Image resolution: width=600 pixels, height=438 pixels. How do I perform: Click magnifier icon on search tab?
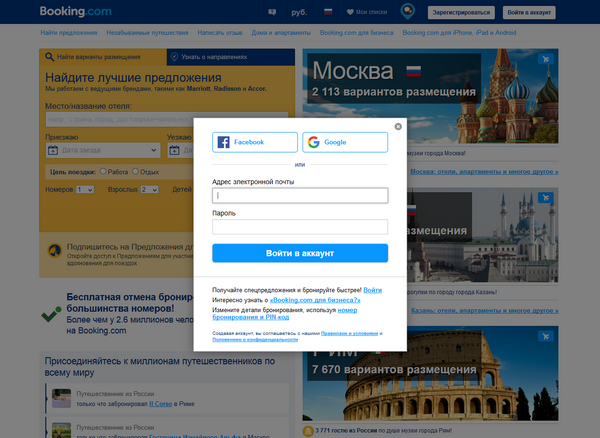point(49,57)
